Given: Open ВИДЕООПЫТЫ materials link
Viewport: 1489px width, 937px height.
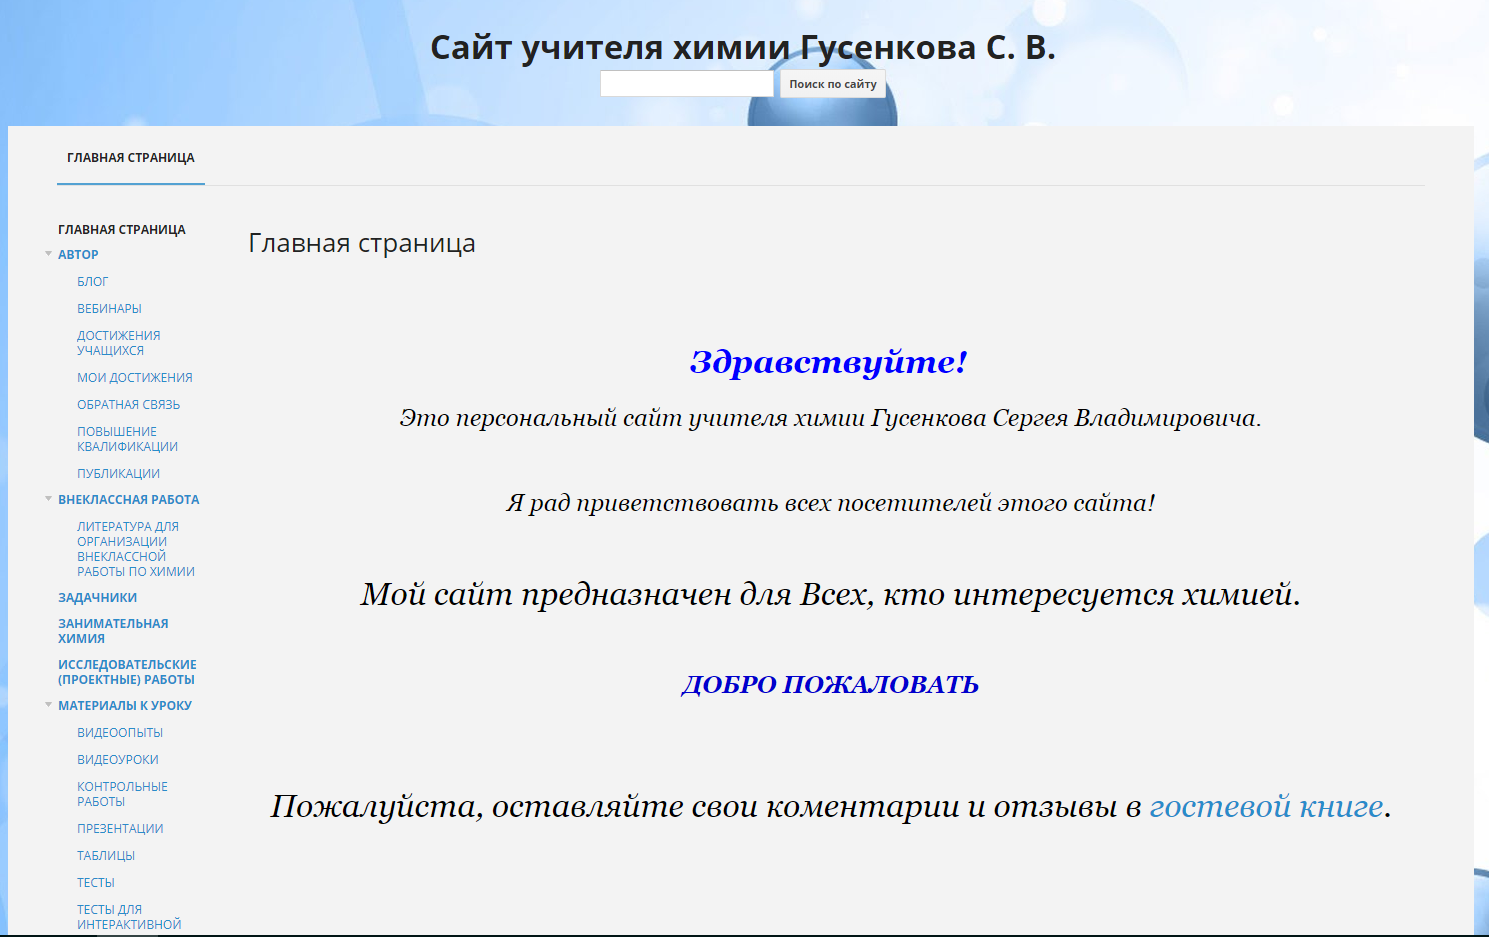Looking at the screenshot, I should (120, 733).
